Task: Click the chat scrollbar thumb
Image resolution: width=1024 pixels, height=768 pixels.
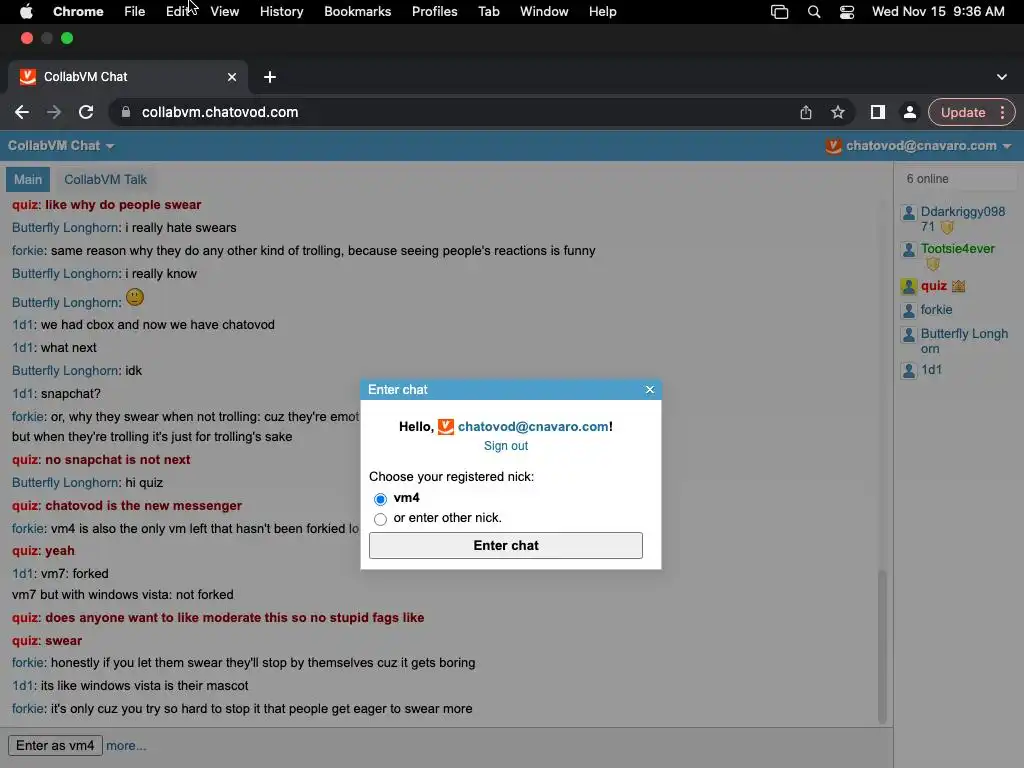Action: (882, 645)
